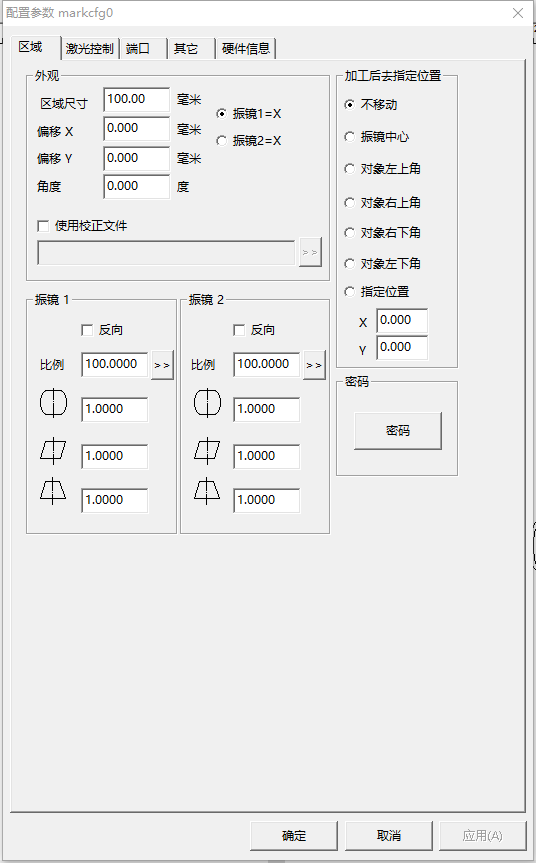Click the barrel distortion icon in 振镜 1
Screen dimensions: 536x863
[53, 403]
